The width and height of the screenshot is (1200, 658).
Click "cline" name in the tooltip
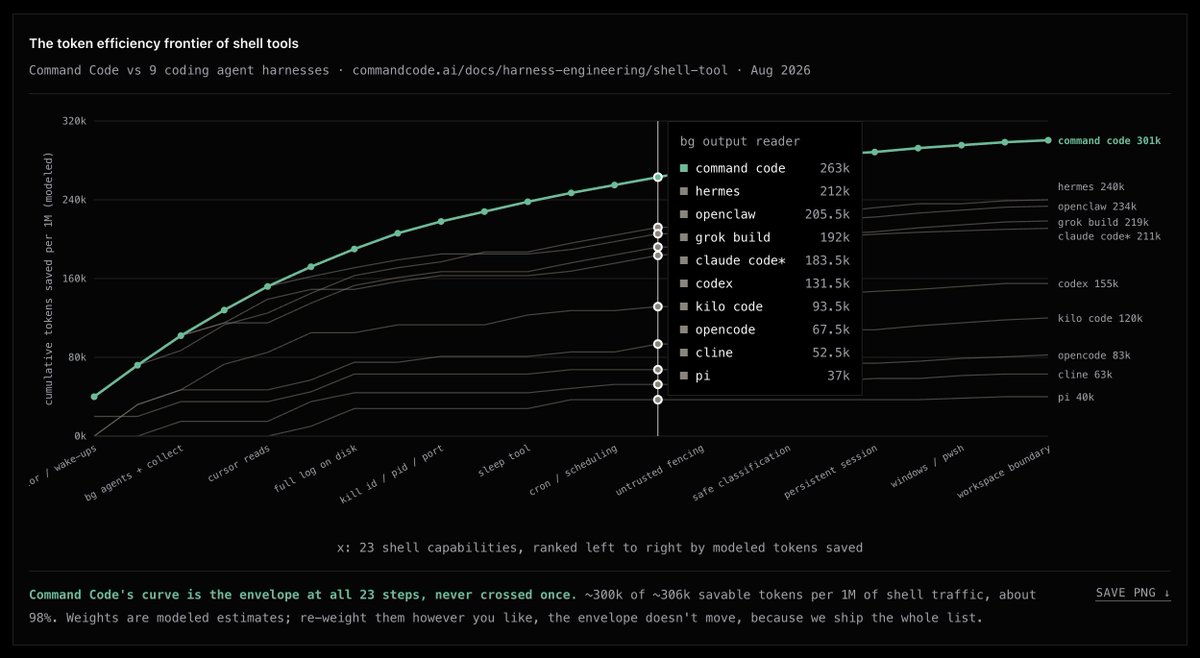[x=714, y=352]
